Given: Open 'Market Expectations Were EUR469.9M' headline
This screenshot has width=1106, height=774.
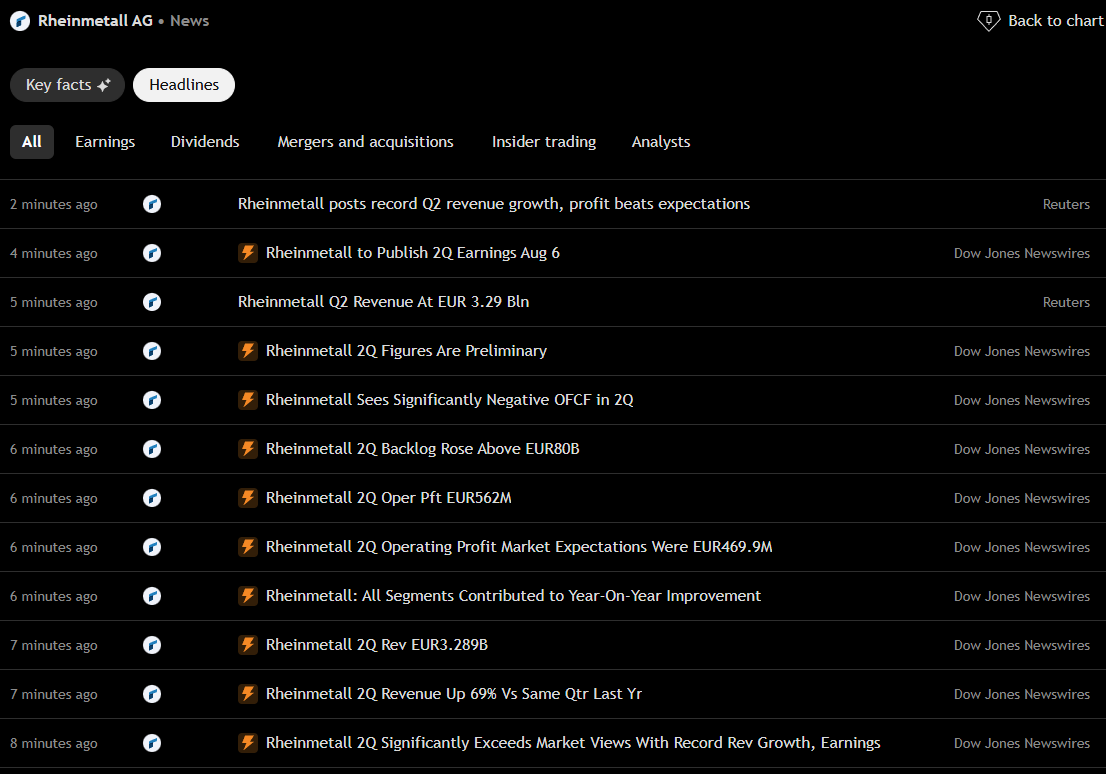Looking at the screenshot, I should pos(519,547).
